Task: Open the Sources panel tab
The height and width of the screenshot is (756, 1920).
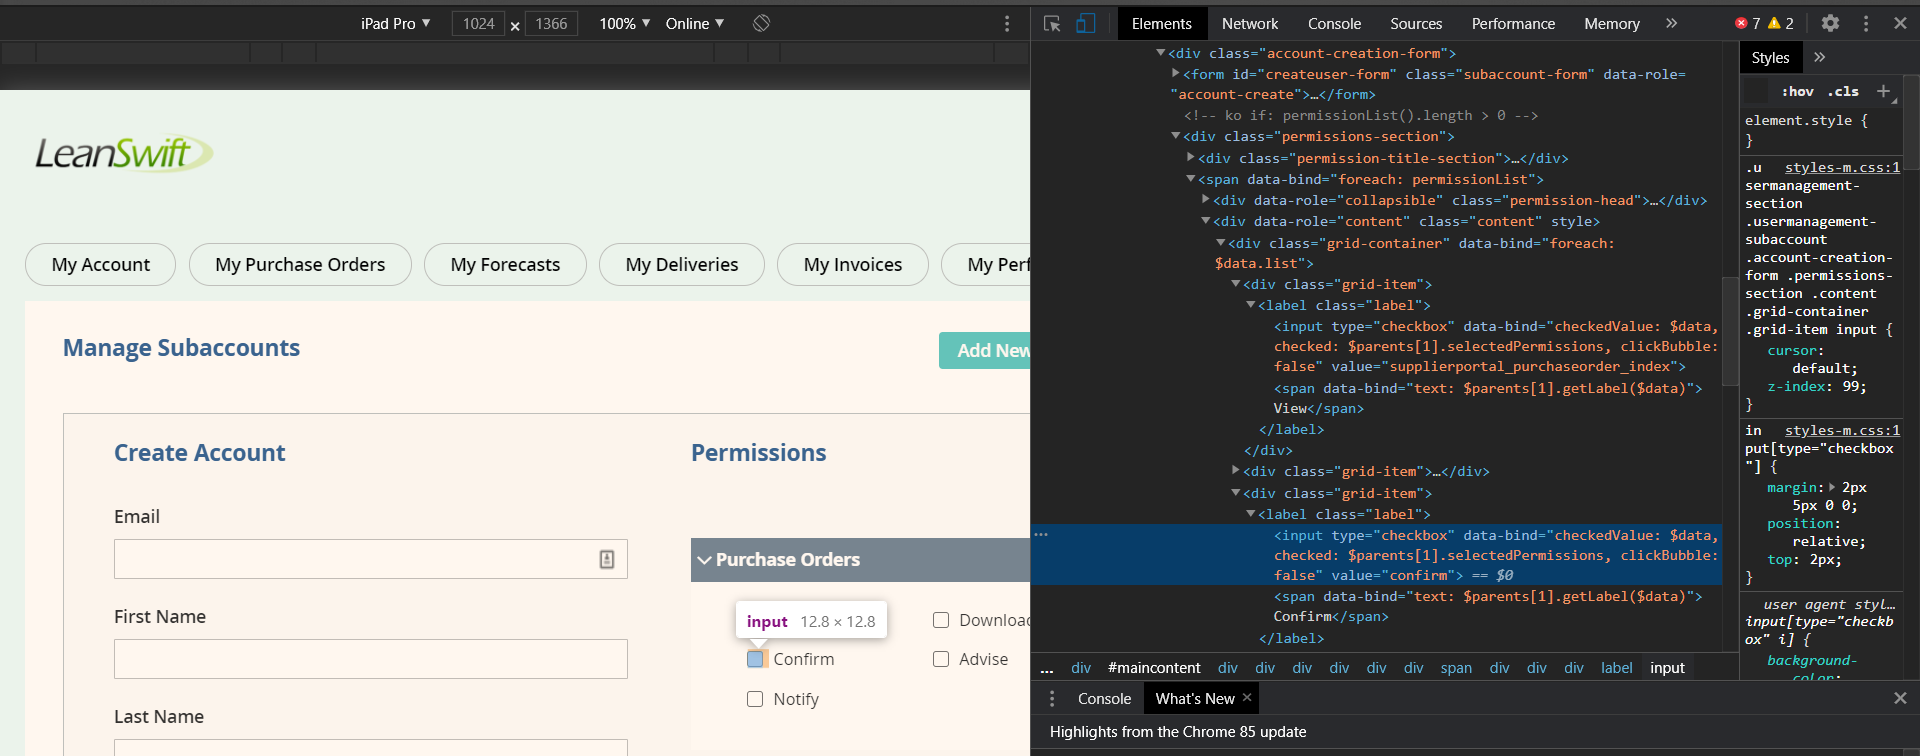Action: [x=1416, y=23]
